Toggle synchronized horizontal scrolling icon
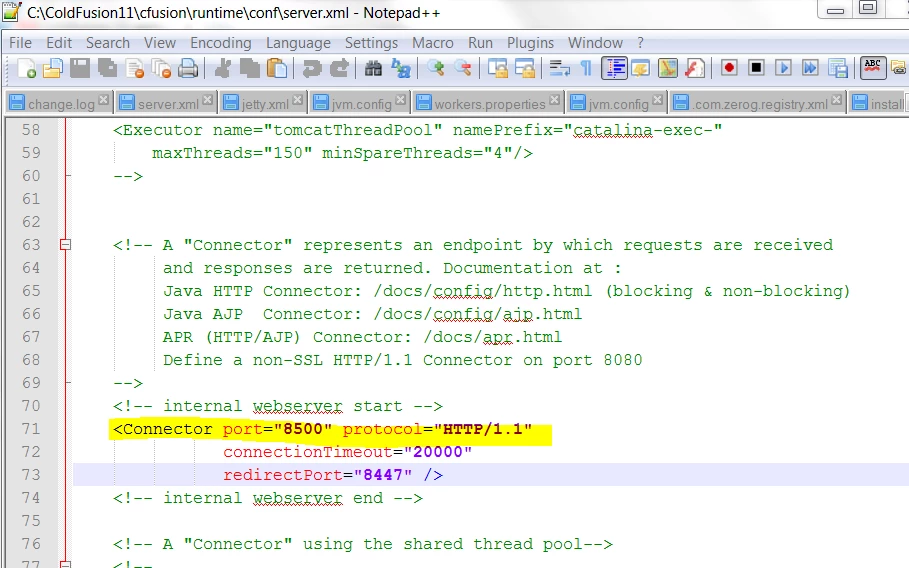The image size is (909, 568). coord(525,68)
